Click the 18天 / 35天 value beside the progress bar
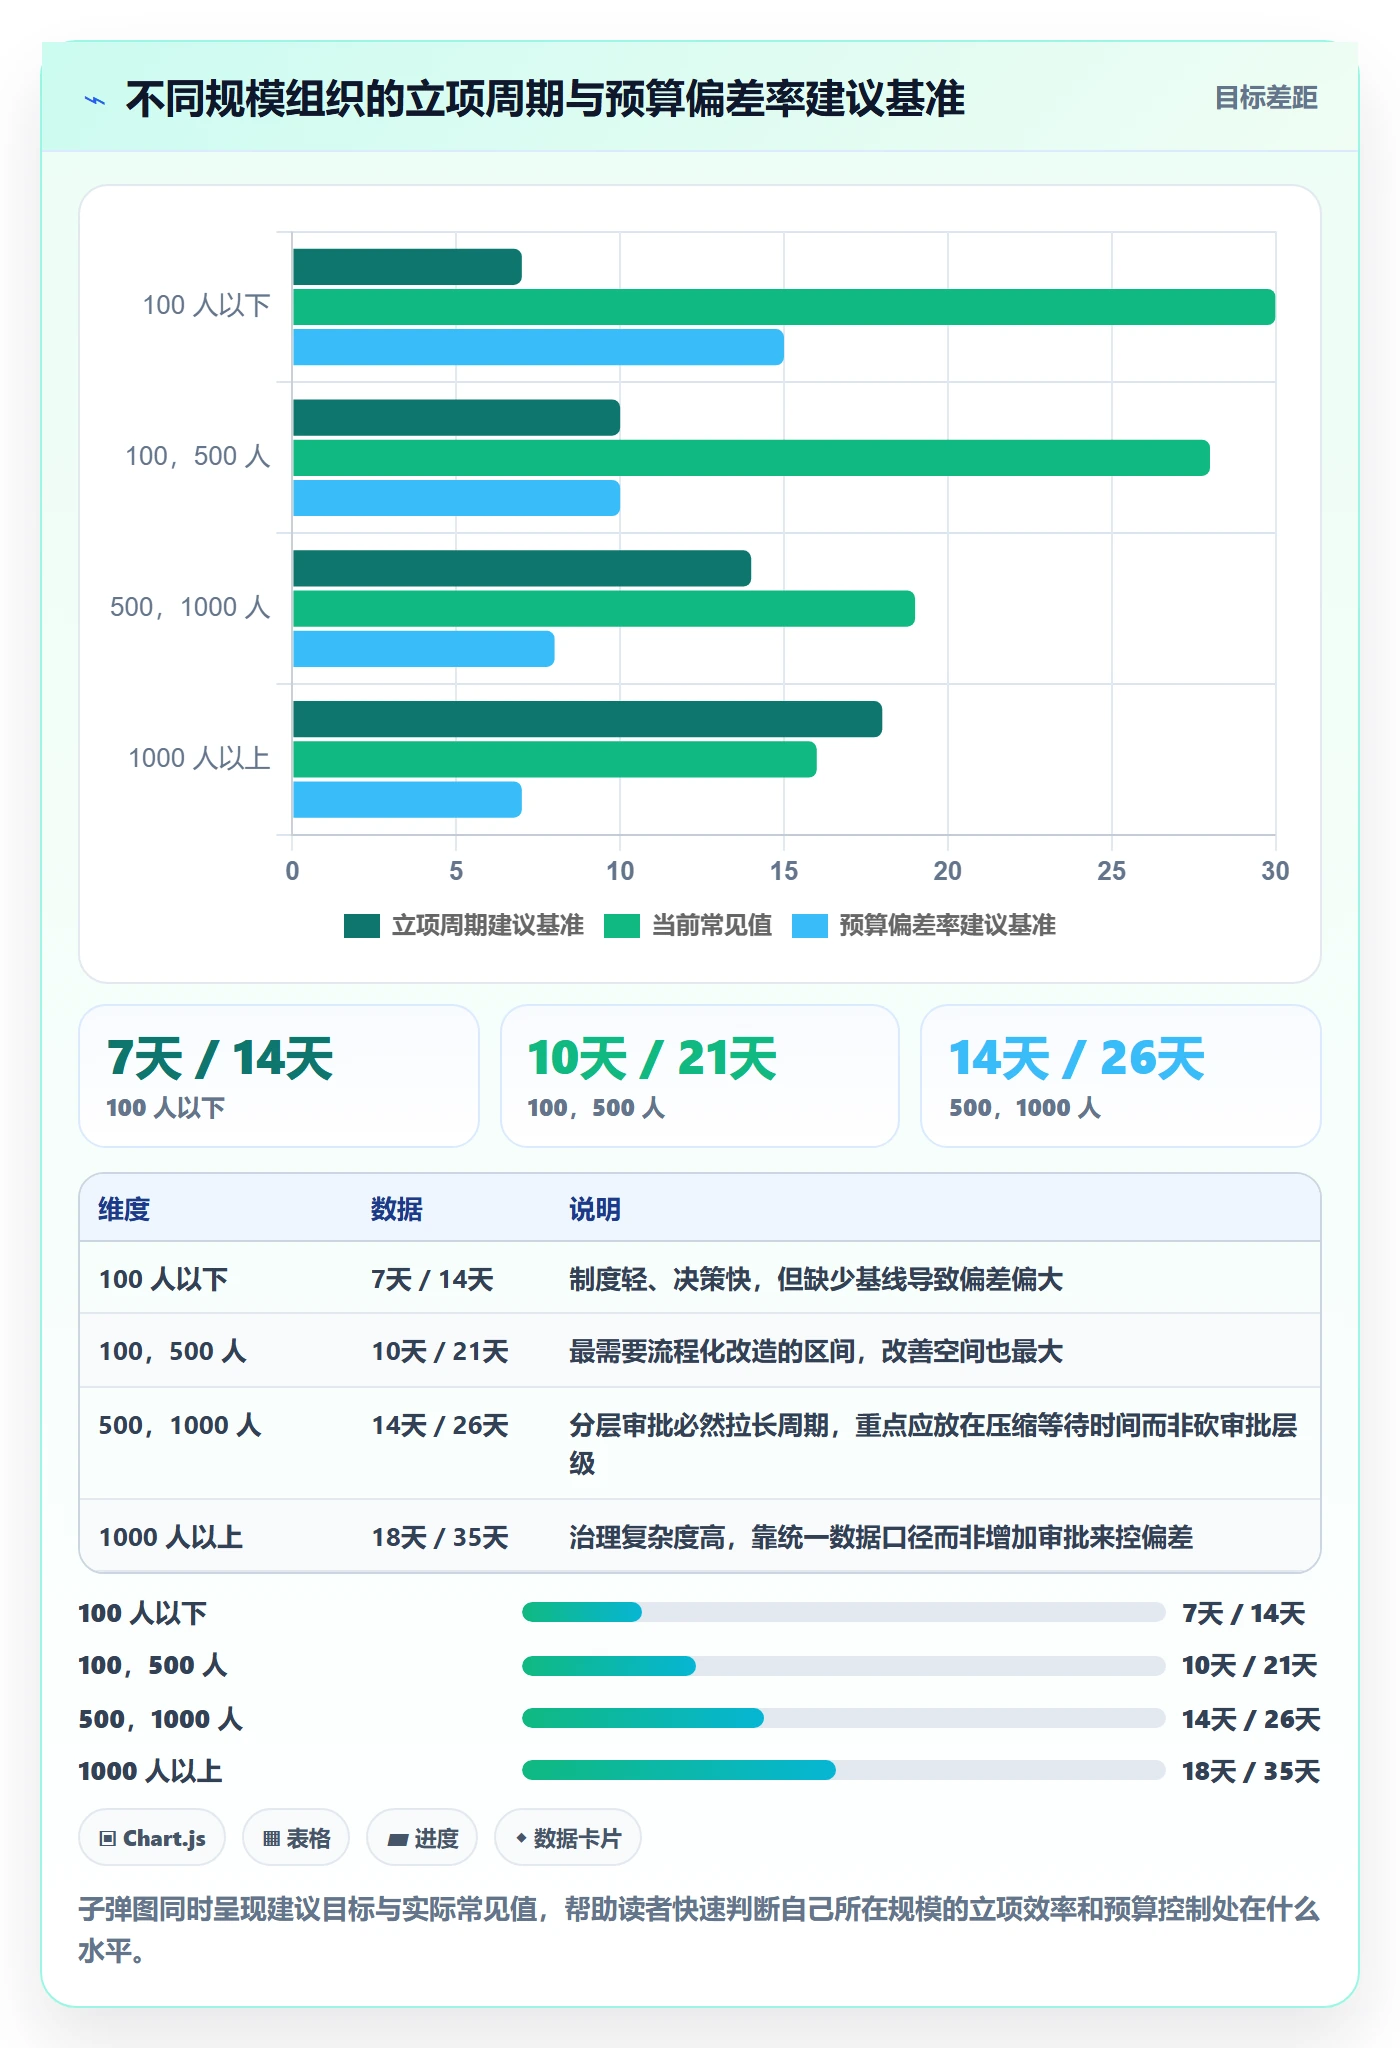 [x=1251, y=1771]
